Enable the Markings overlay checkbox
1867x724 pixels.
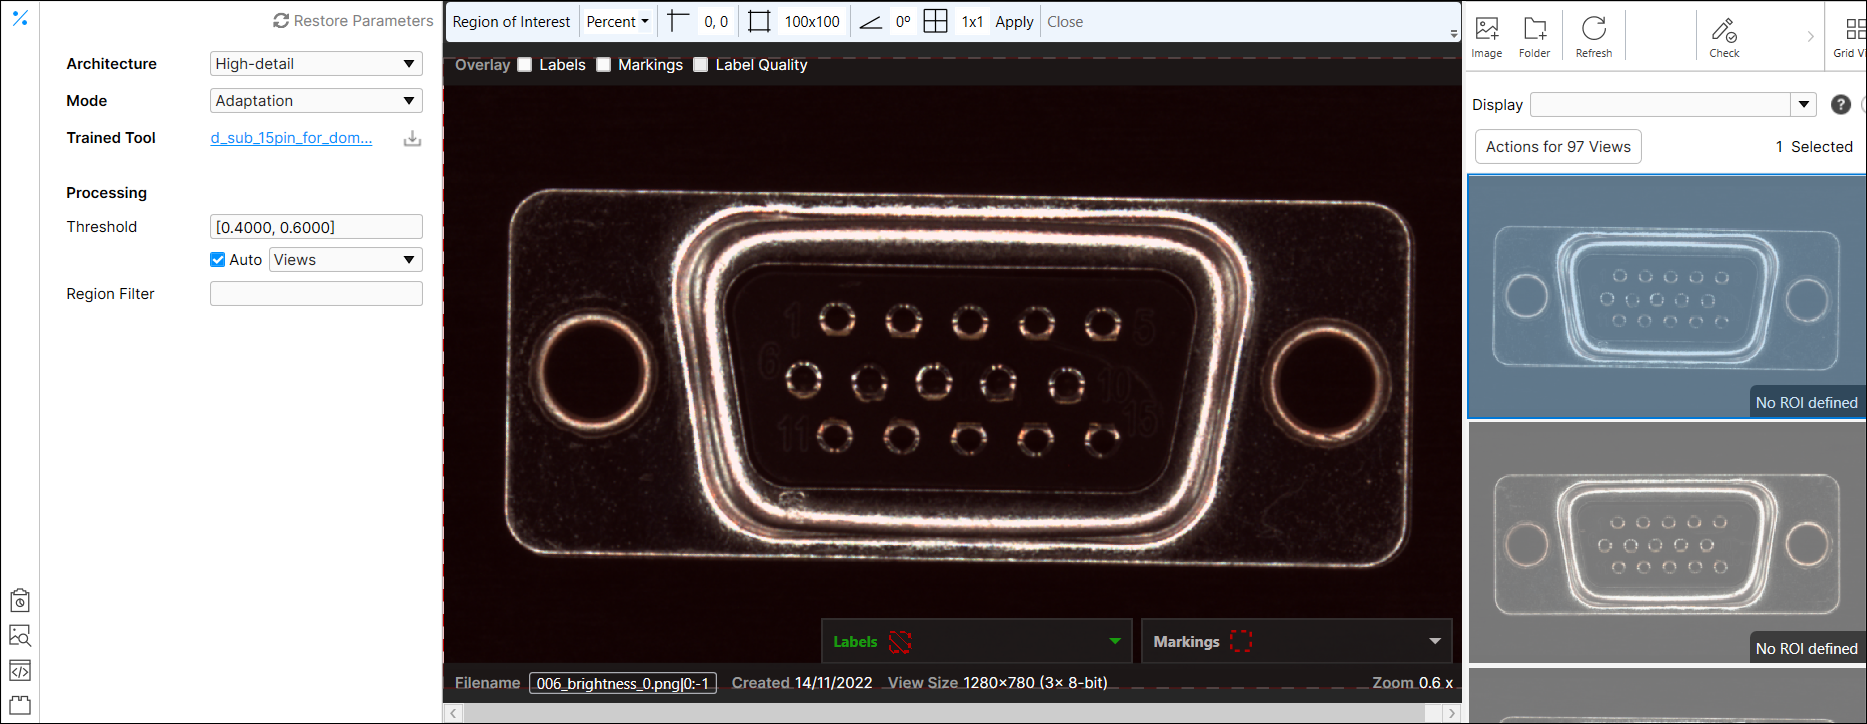(603, 65)
